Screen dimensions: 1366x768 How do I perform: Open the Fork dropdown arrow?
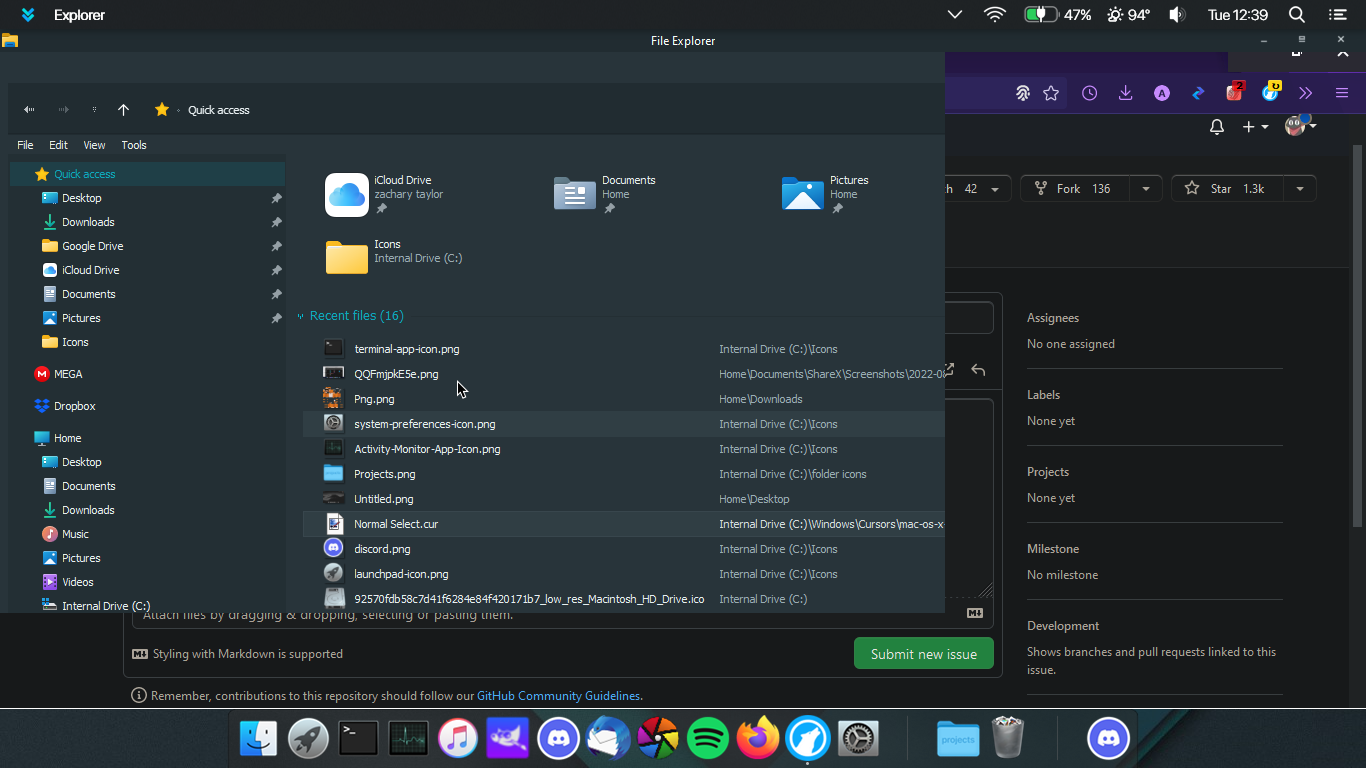click(1146, 188)
